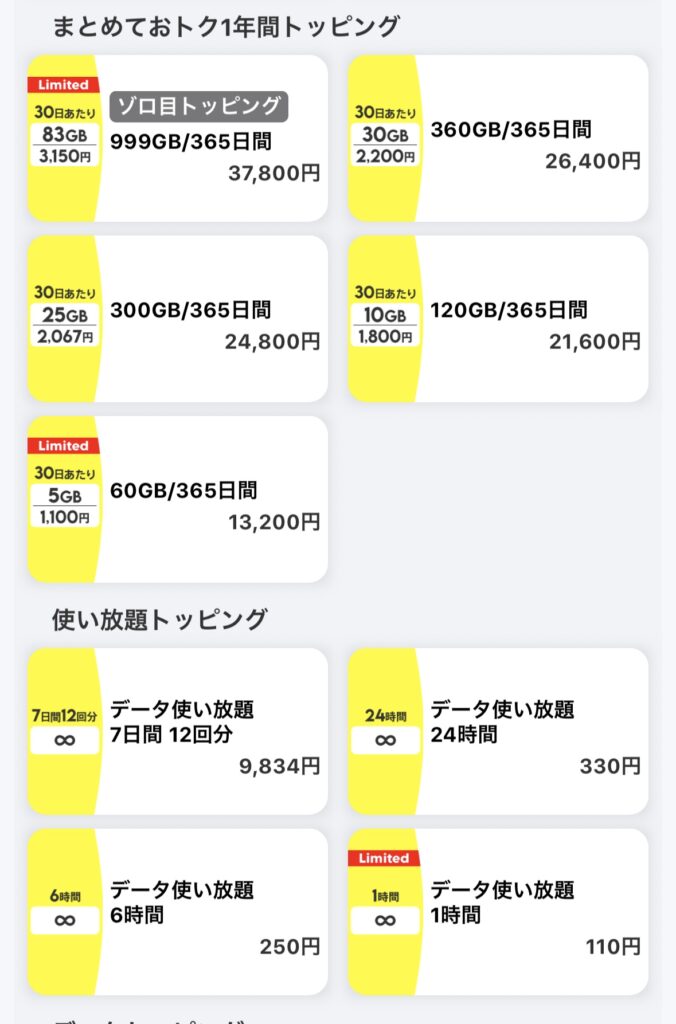676x1024 pixels.
Task: Select the 999GB/365日間 topping card
Action: [215, 140]
